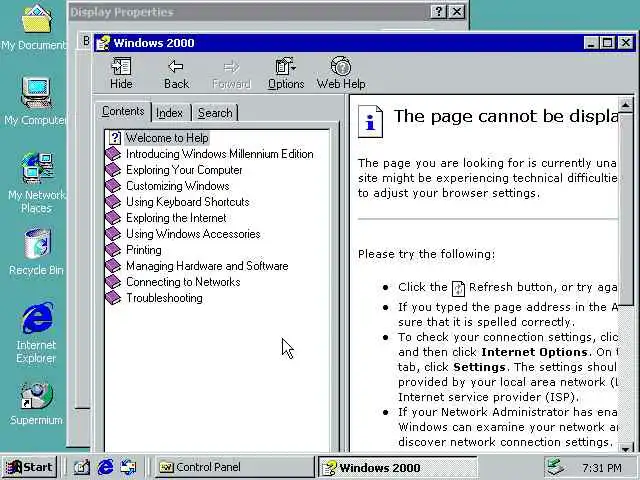The width and height of the screenshot is (640, 480).
Task: Select the Using Keyboard Shortcuts entry
Action: 187,202
